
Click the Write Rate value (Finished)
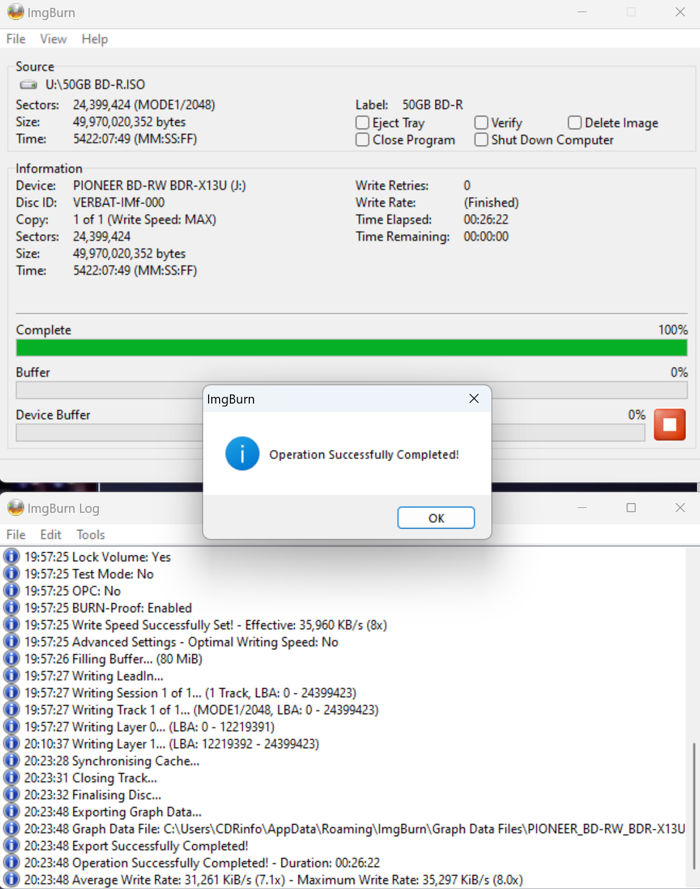(491, 202)
